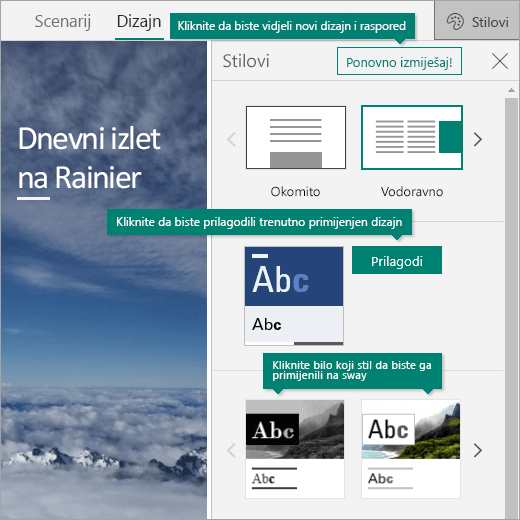Show next layout options with right chevron
The image size is (520, 520).
pyautogui.click(x=478, y=139)
